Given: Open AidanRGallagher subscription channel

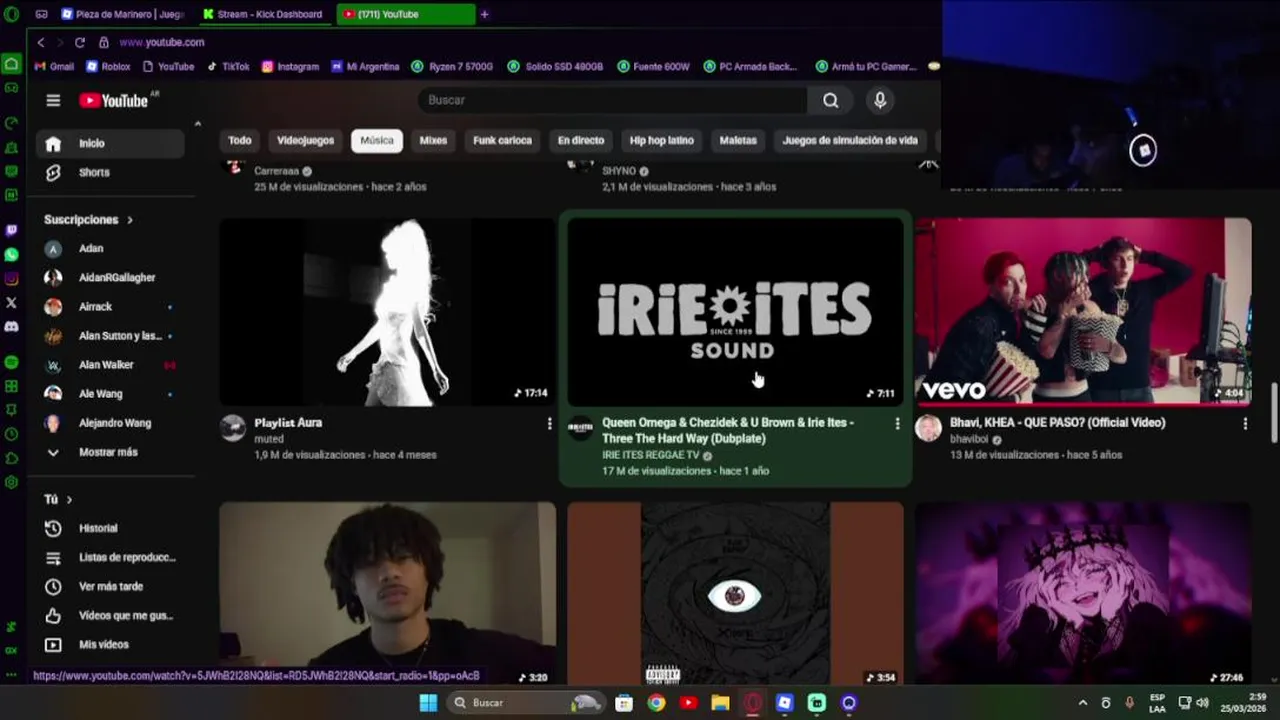Looking at the screenshot, I should coord(110,278).
